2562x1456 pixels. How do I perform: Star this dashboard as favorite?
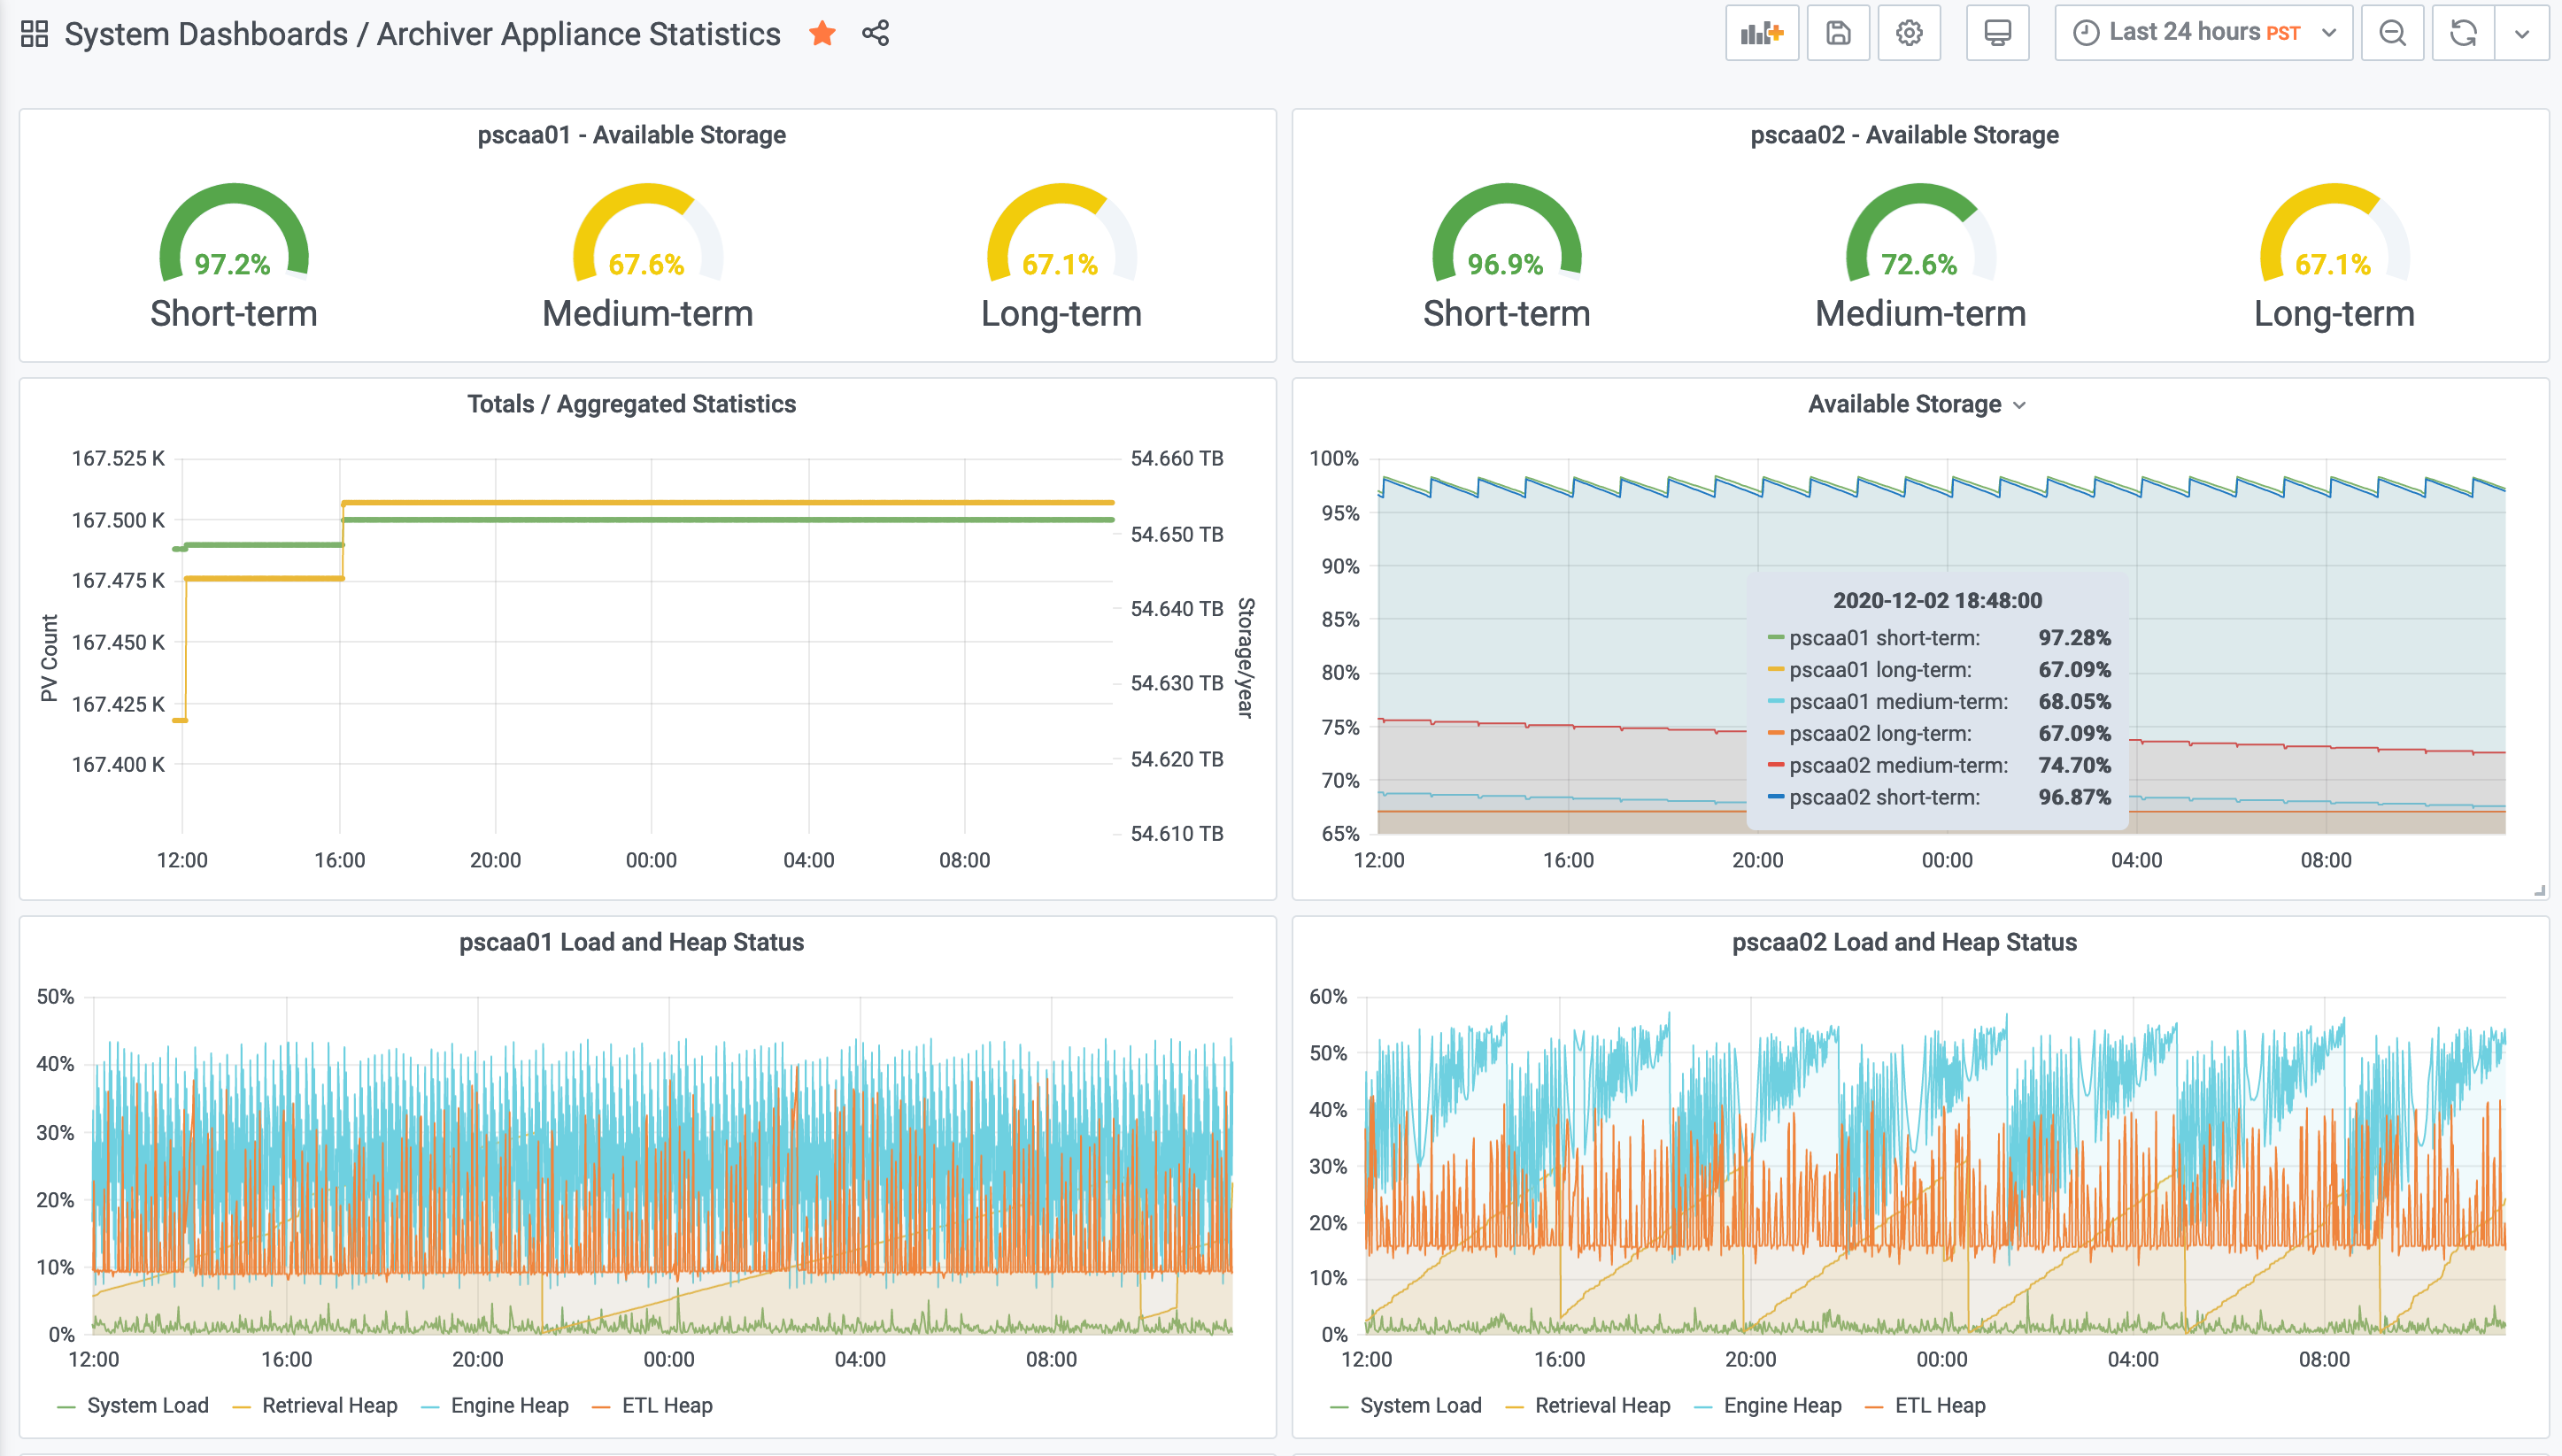coord(822,34)
